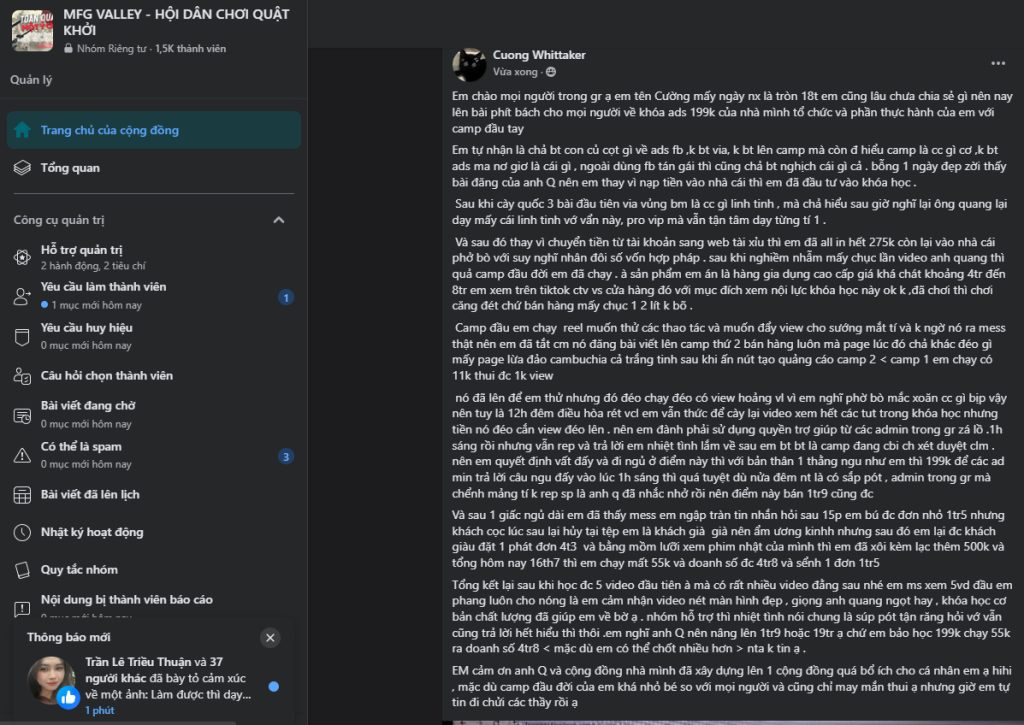Click the Yêu cầu làm thành viên icon
1024x725 pixels.
click(x=22, y=296)
